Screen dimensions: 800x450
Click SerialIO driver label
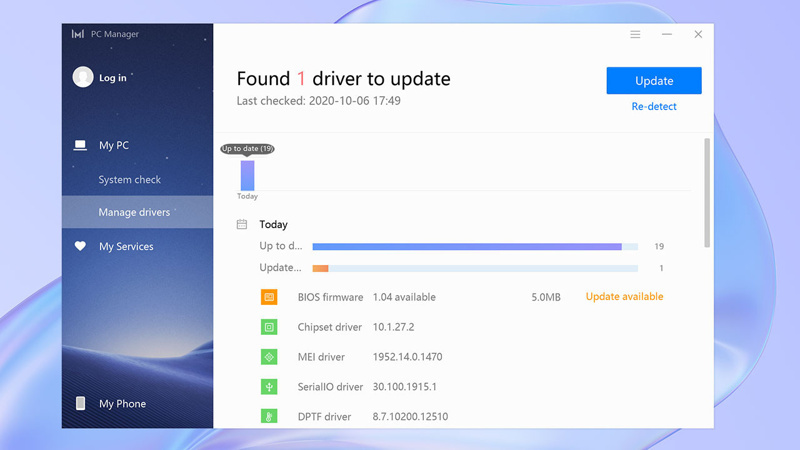tap(330, 387)
